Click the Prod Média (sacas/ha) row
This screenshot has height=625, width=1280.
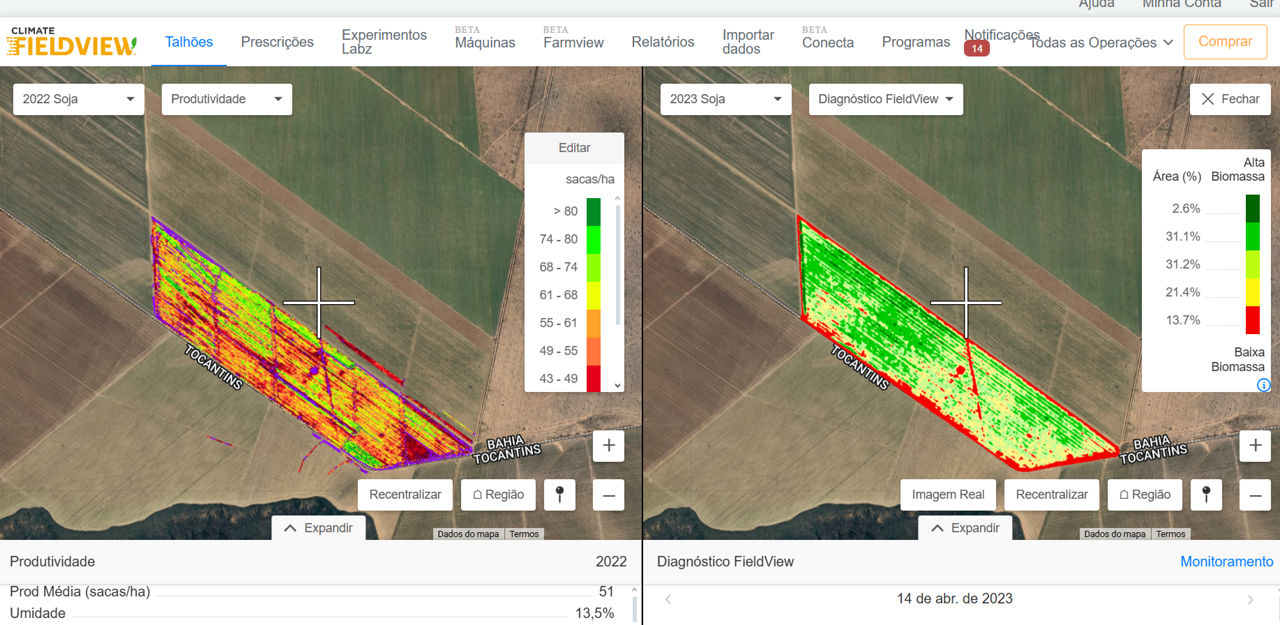(x=312, y=592)
